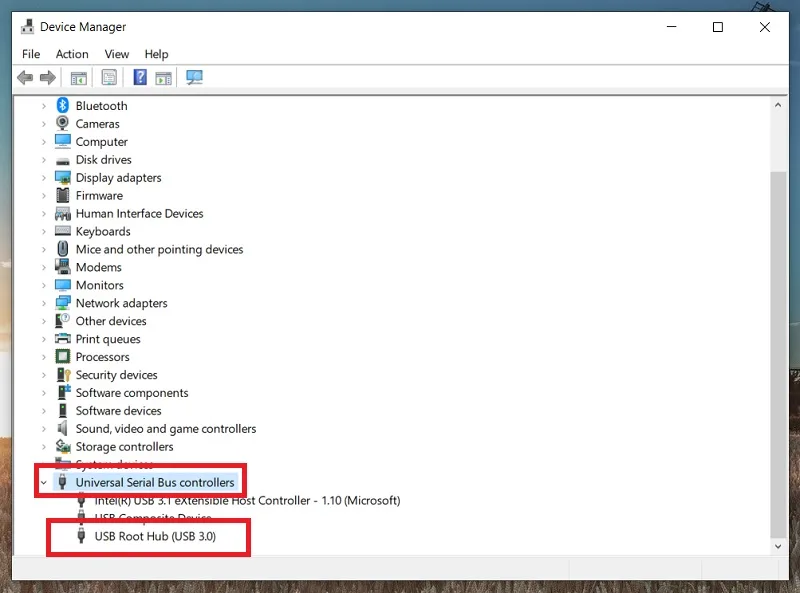Expand the Software devices category
The width and height of the screenshot is (800, 593).
[x=44, y=411]
